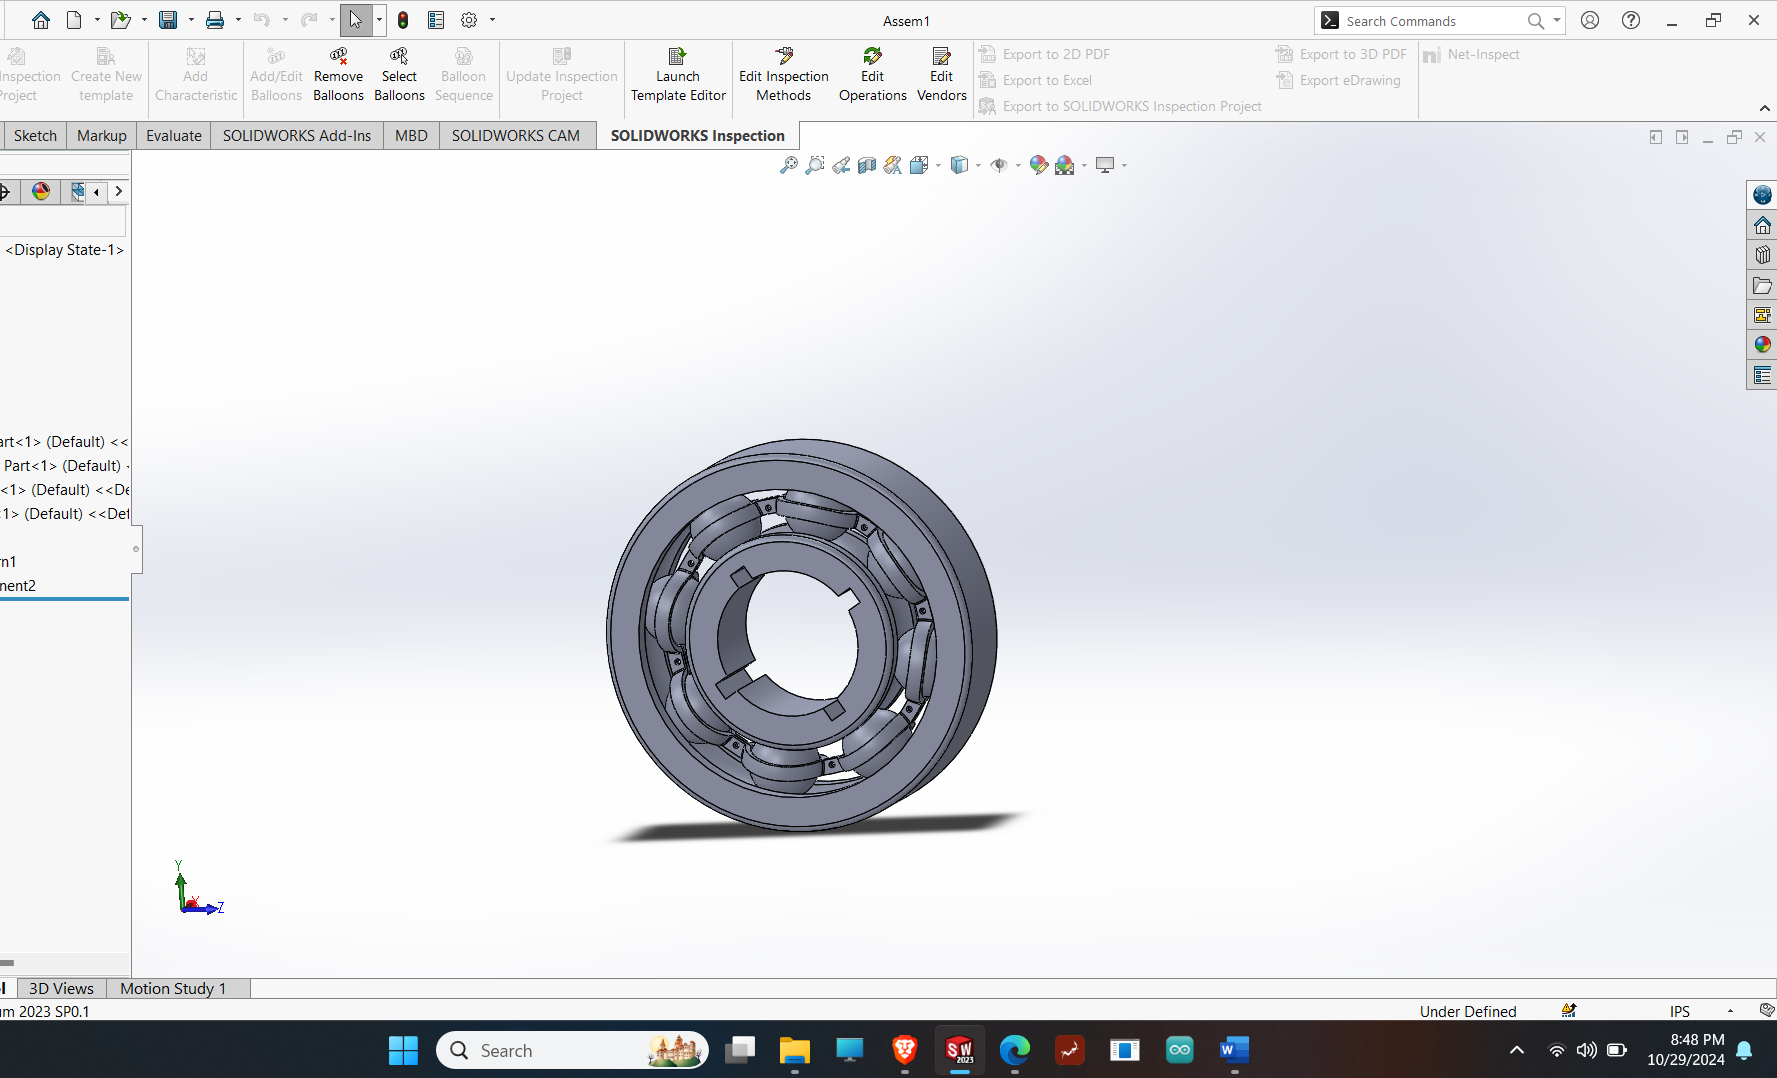Click Zoom to Area icon
The height and width of the screenshot is (1078, 1777).
coord(815,165)
